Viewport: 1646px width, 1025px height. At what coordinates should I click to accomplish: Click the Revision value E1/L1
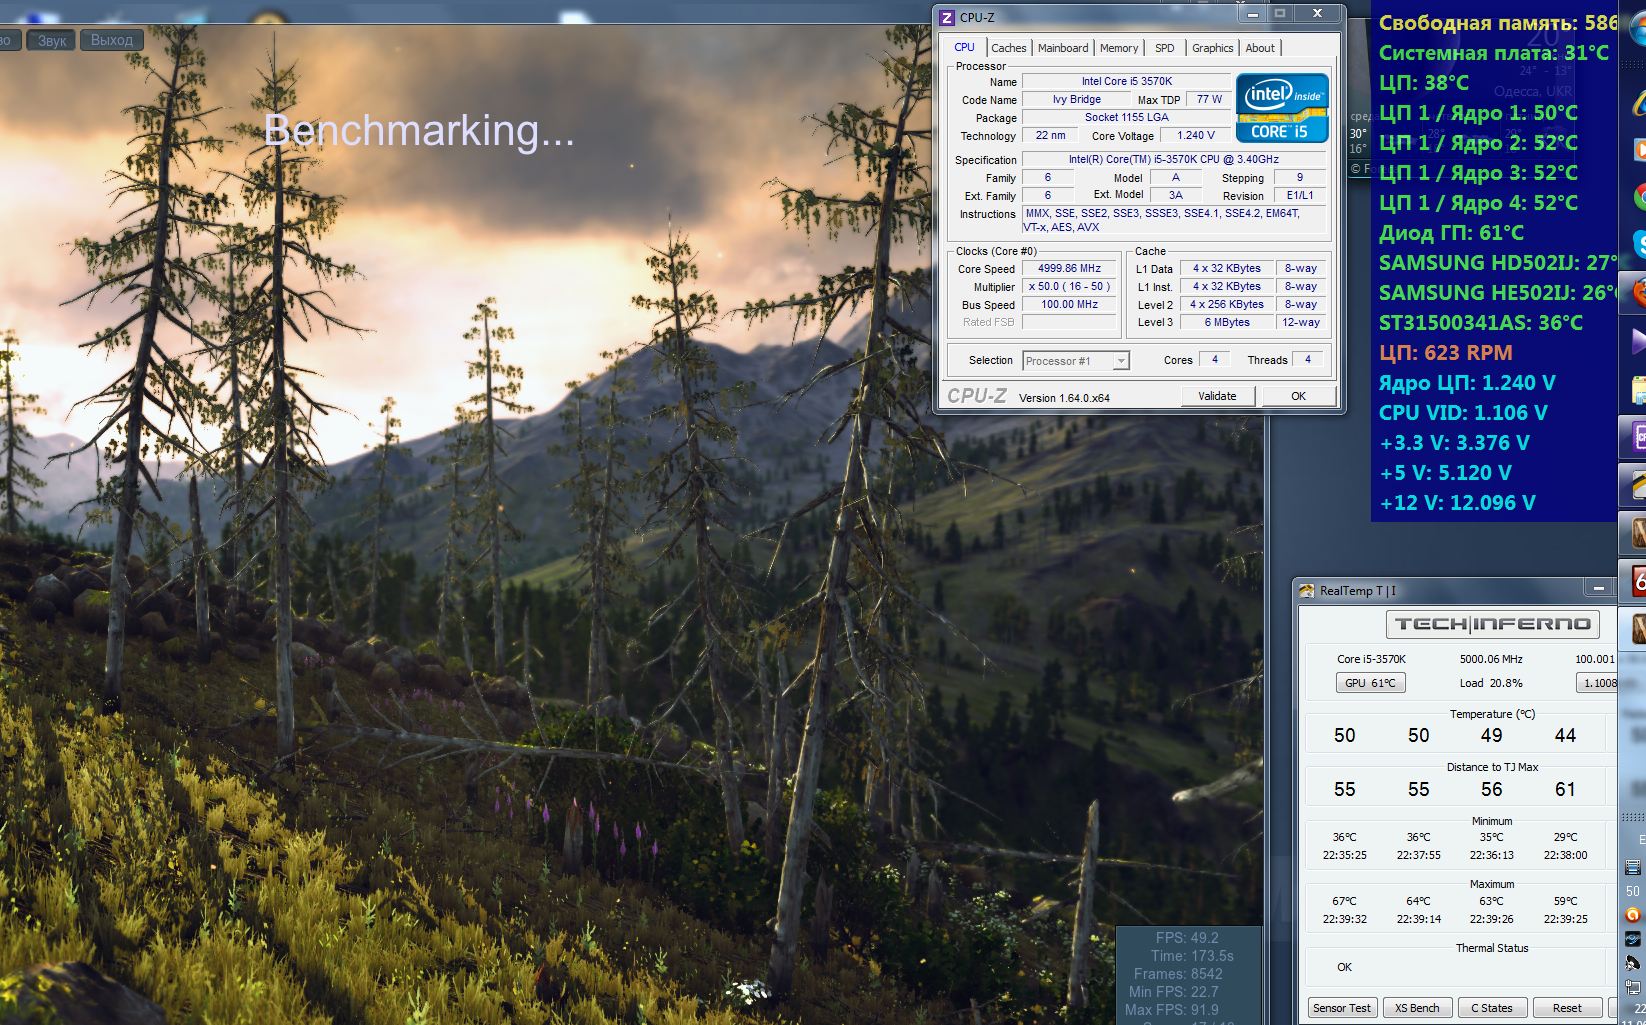[1300, 195]
